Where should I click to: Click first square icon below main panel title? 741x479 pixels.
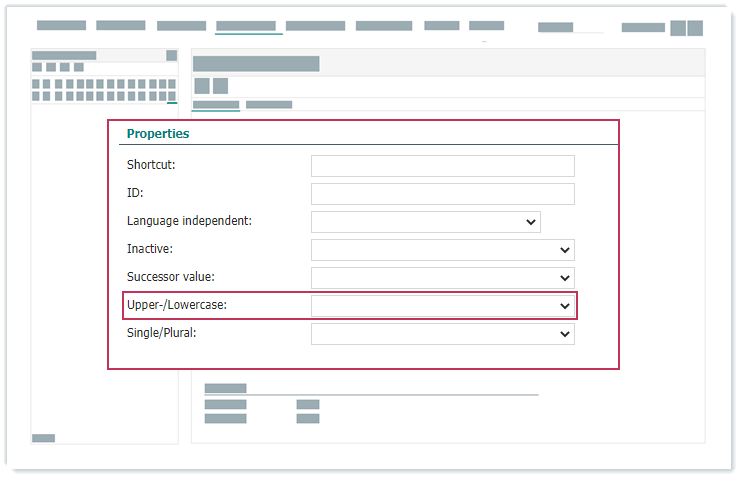[x=201, y=86]
